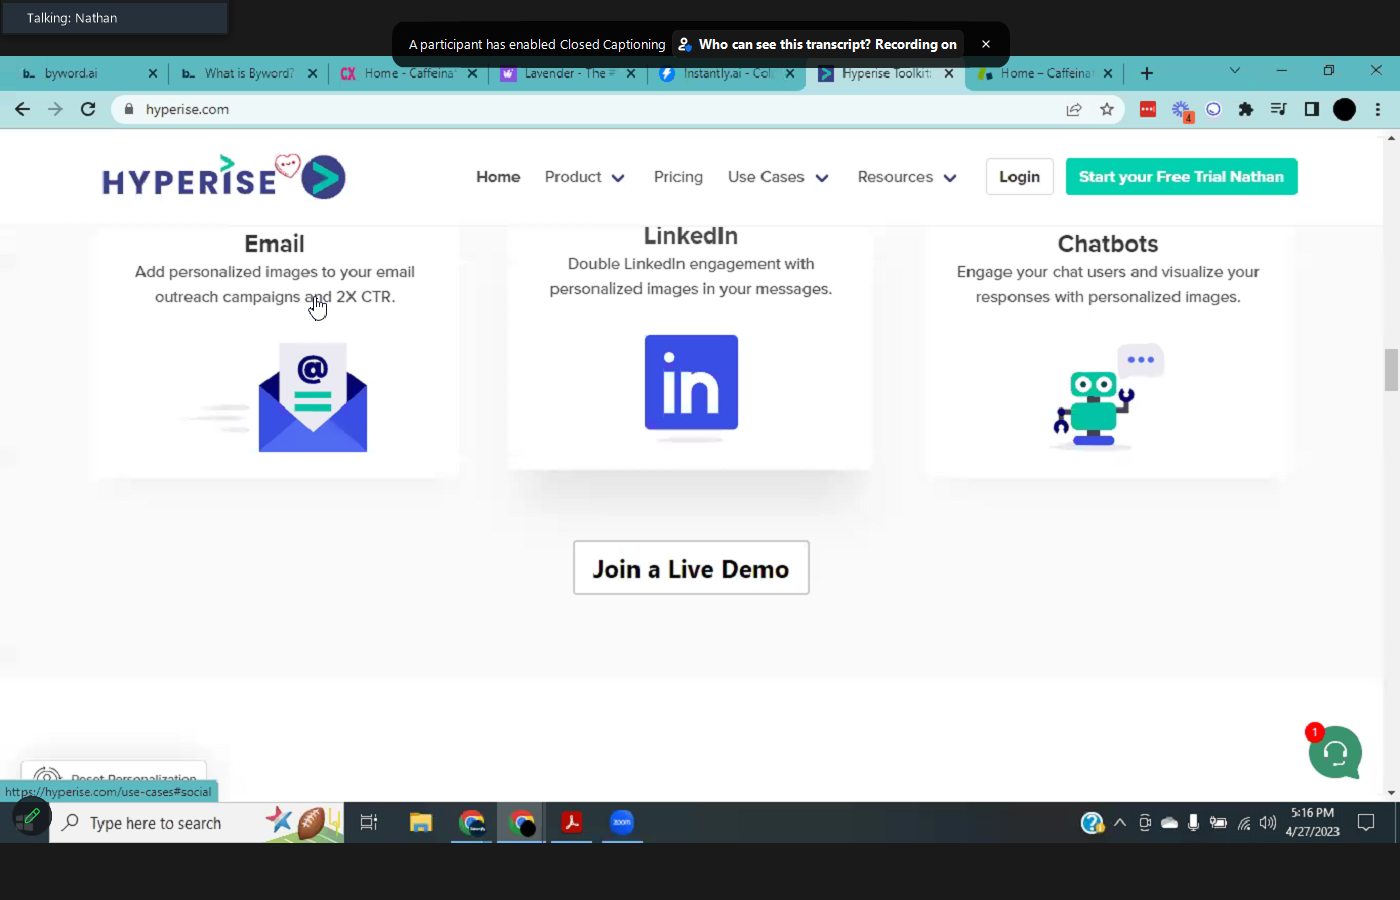Reload the hyperise.com page
Viewport: 1400px width, 900px height.
click(88, 109)
